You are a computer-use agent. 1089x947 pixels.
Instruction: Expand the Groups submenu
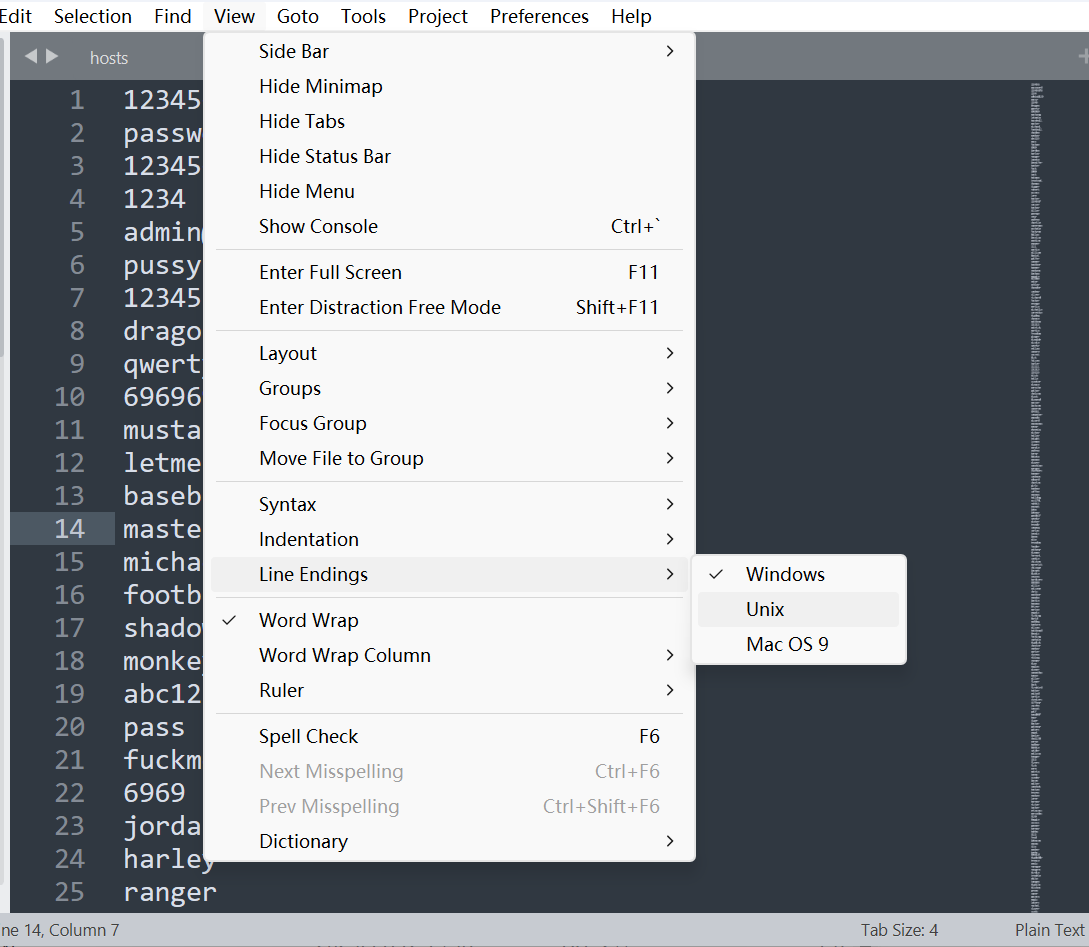tap(449, 388)
